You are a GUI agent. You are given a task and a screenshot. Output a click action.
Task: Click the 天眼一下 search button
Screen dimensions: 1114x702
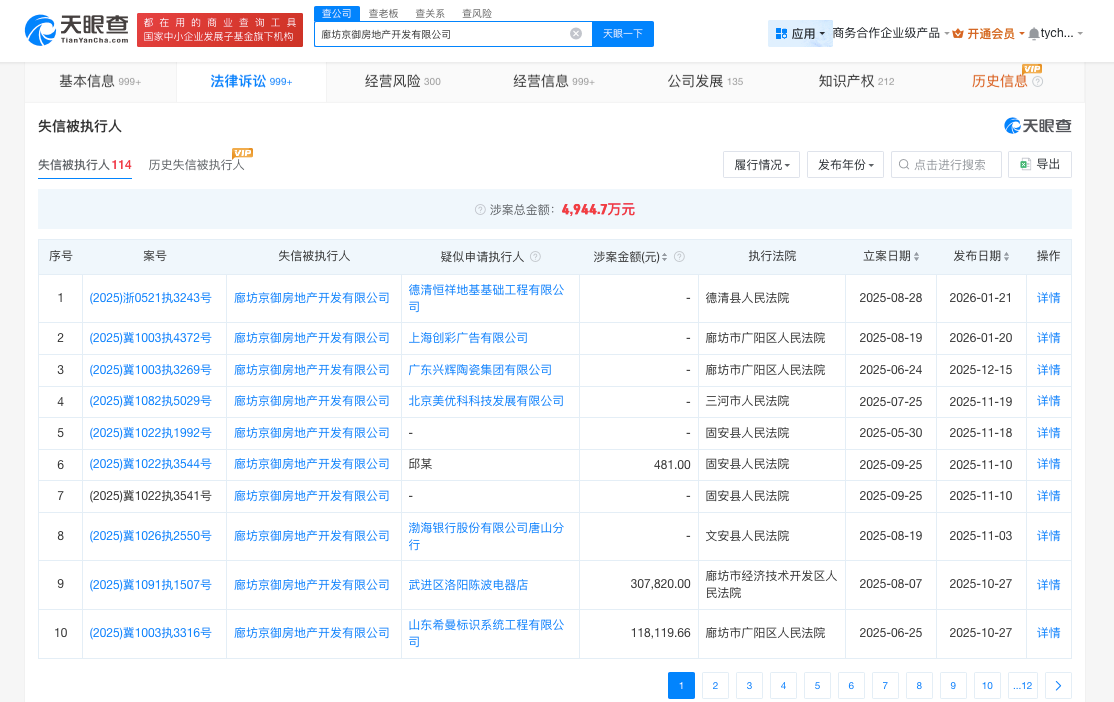click(x=623, y=34)
